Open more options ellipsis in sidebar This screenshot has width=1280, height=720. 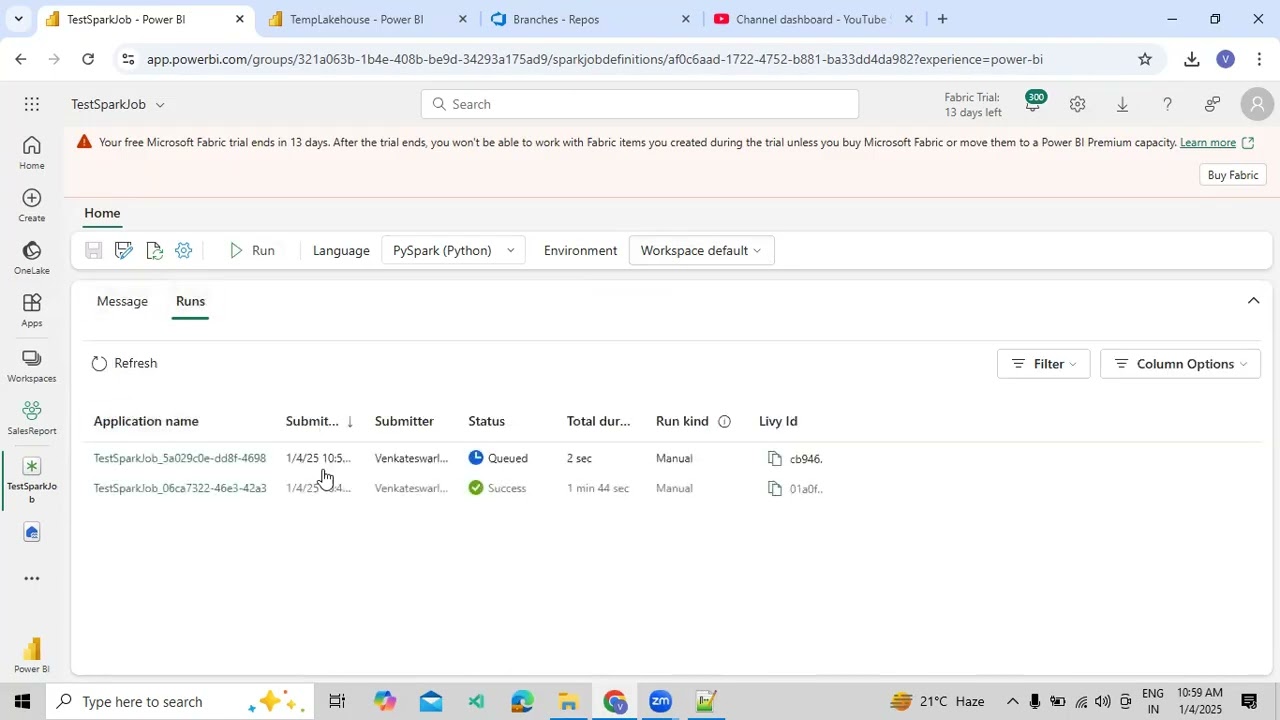tap(32, 578)
